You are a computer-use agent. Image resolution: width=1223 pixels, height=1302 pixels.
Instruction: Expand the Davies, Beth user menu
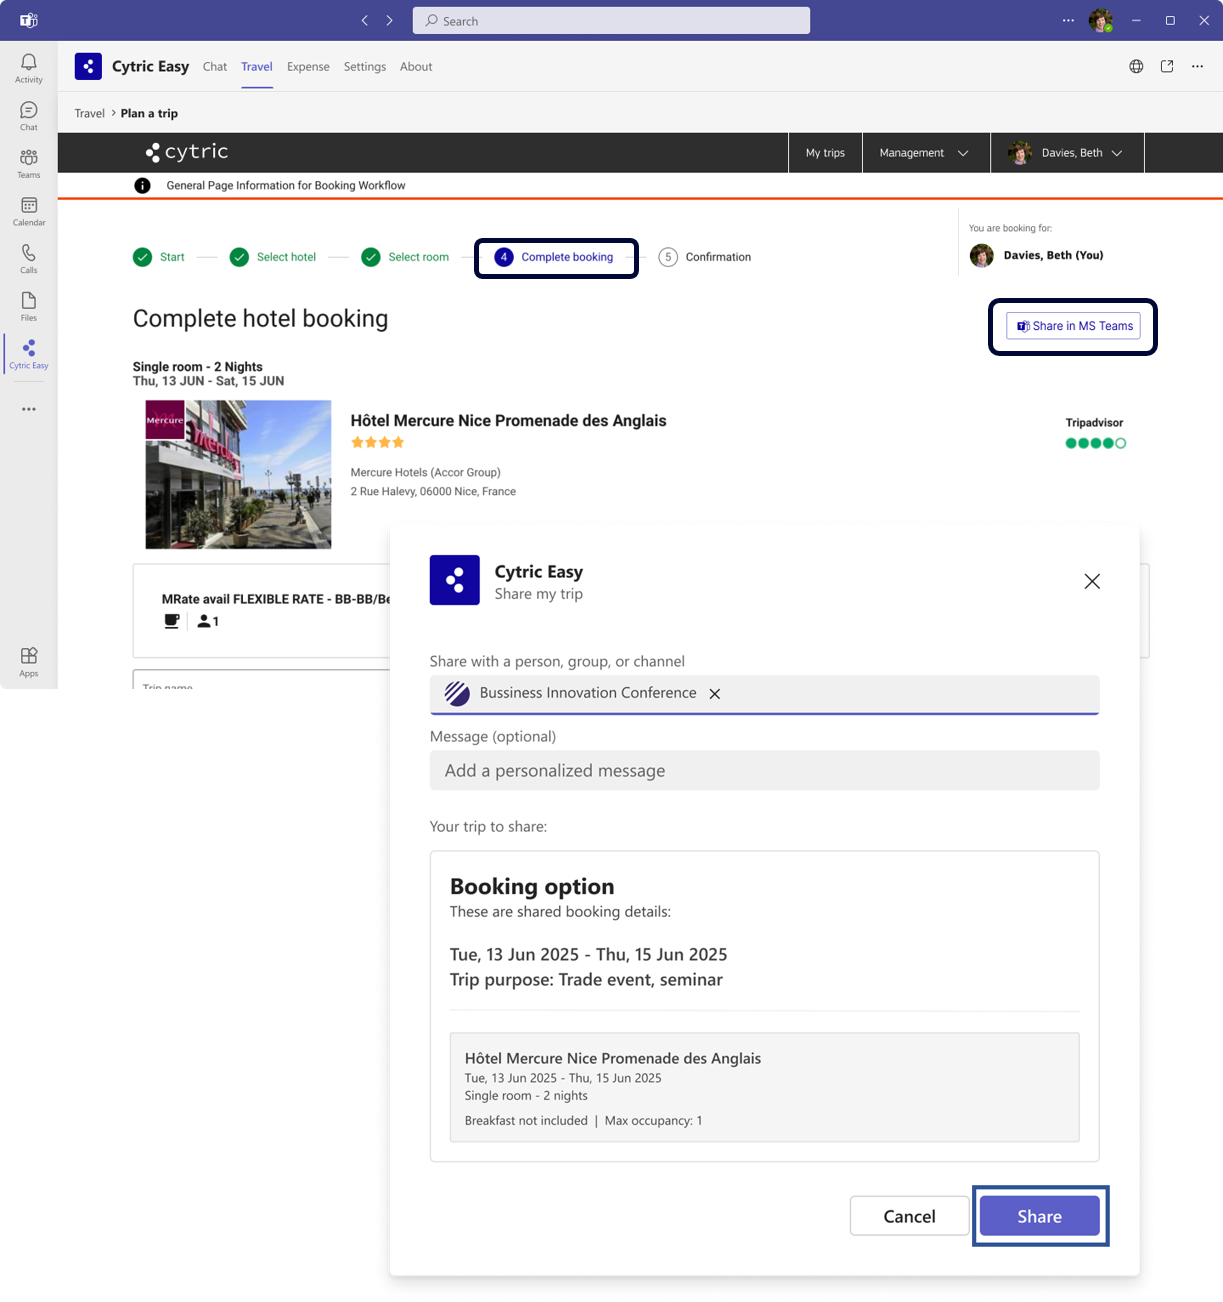point(1067,153)
